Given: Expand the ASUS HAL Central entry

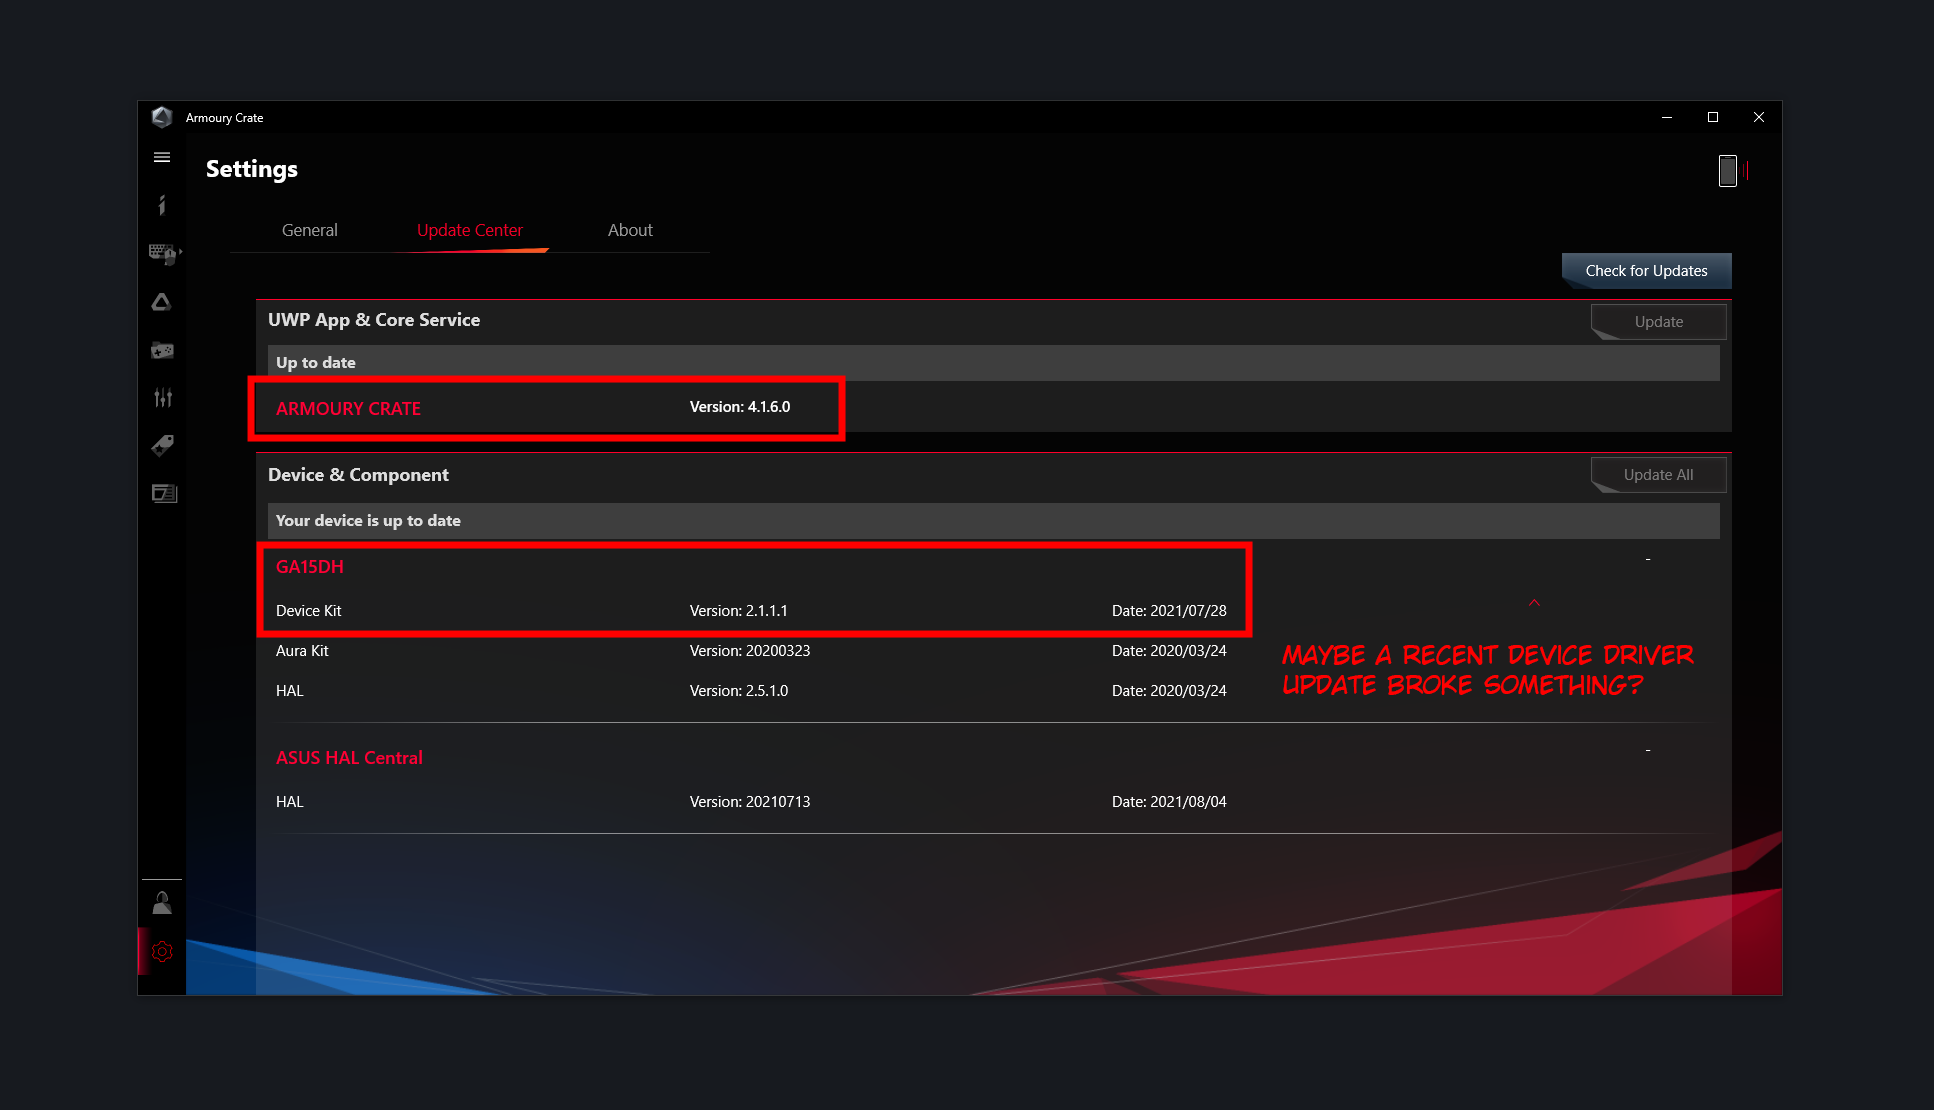Looking at the screenshot, I should tap(1647, 750).
